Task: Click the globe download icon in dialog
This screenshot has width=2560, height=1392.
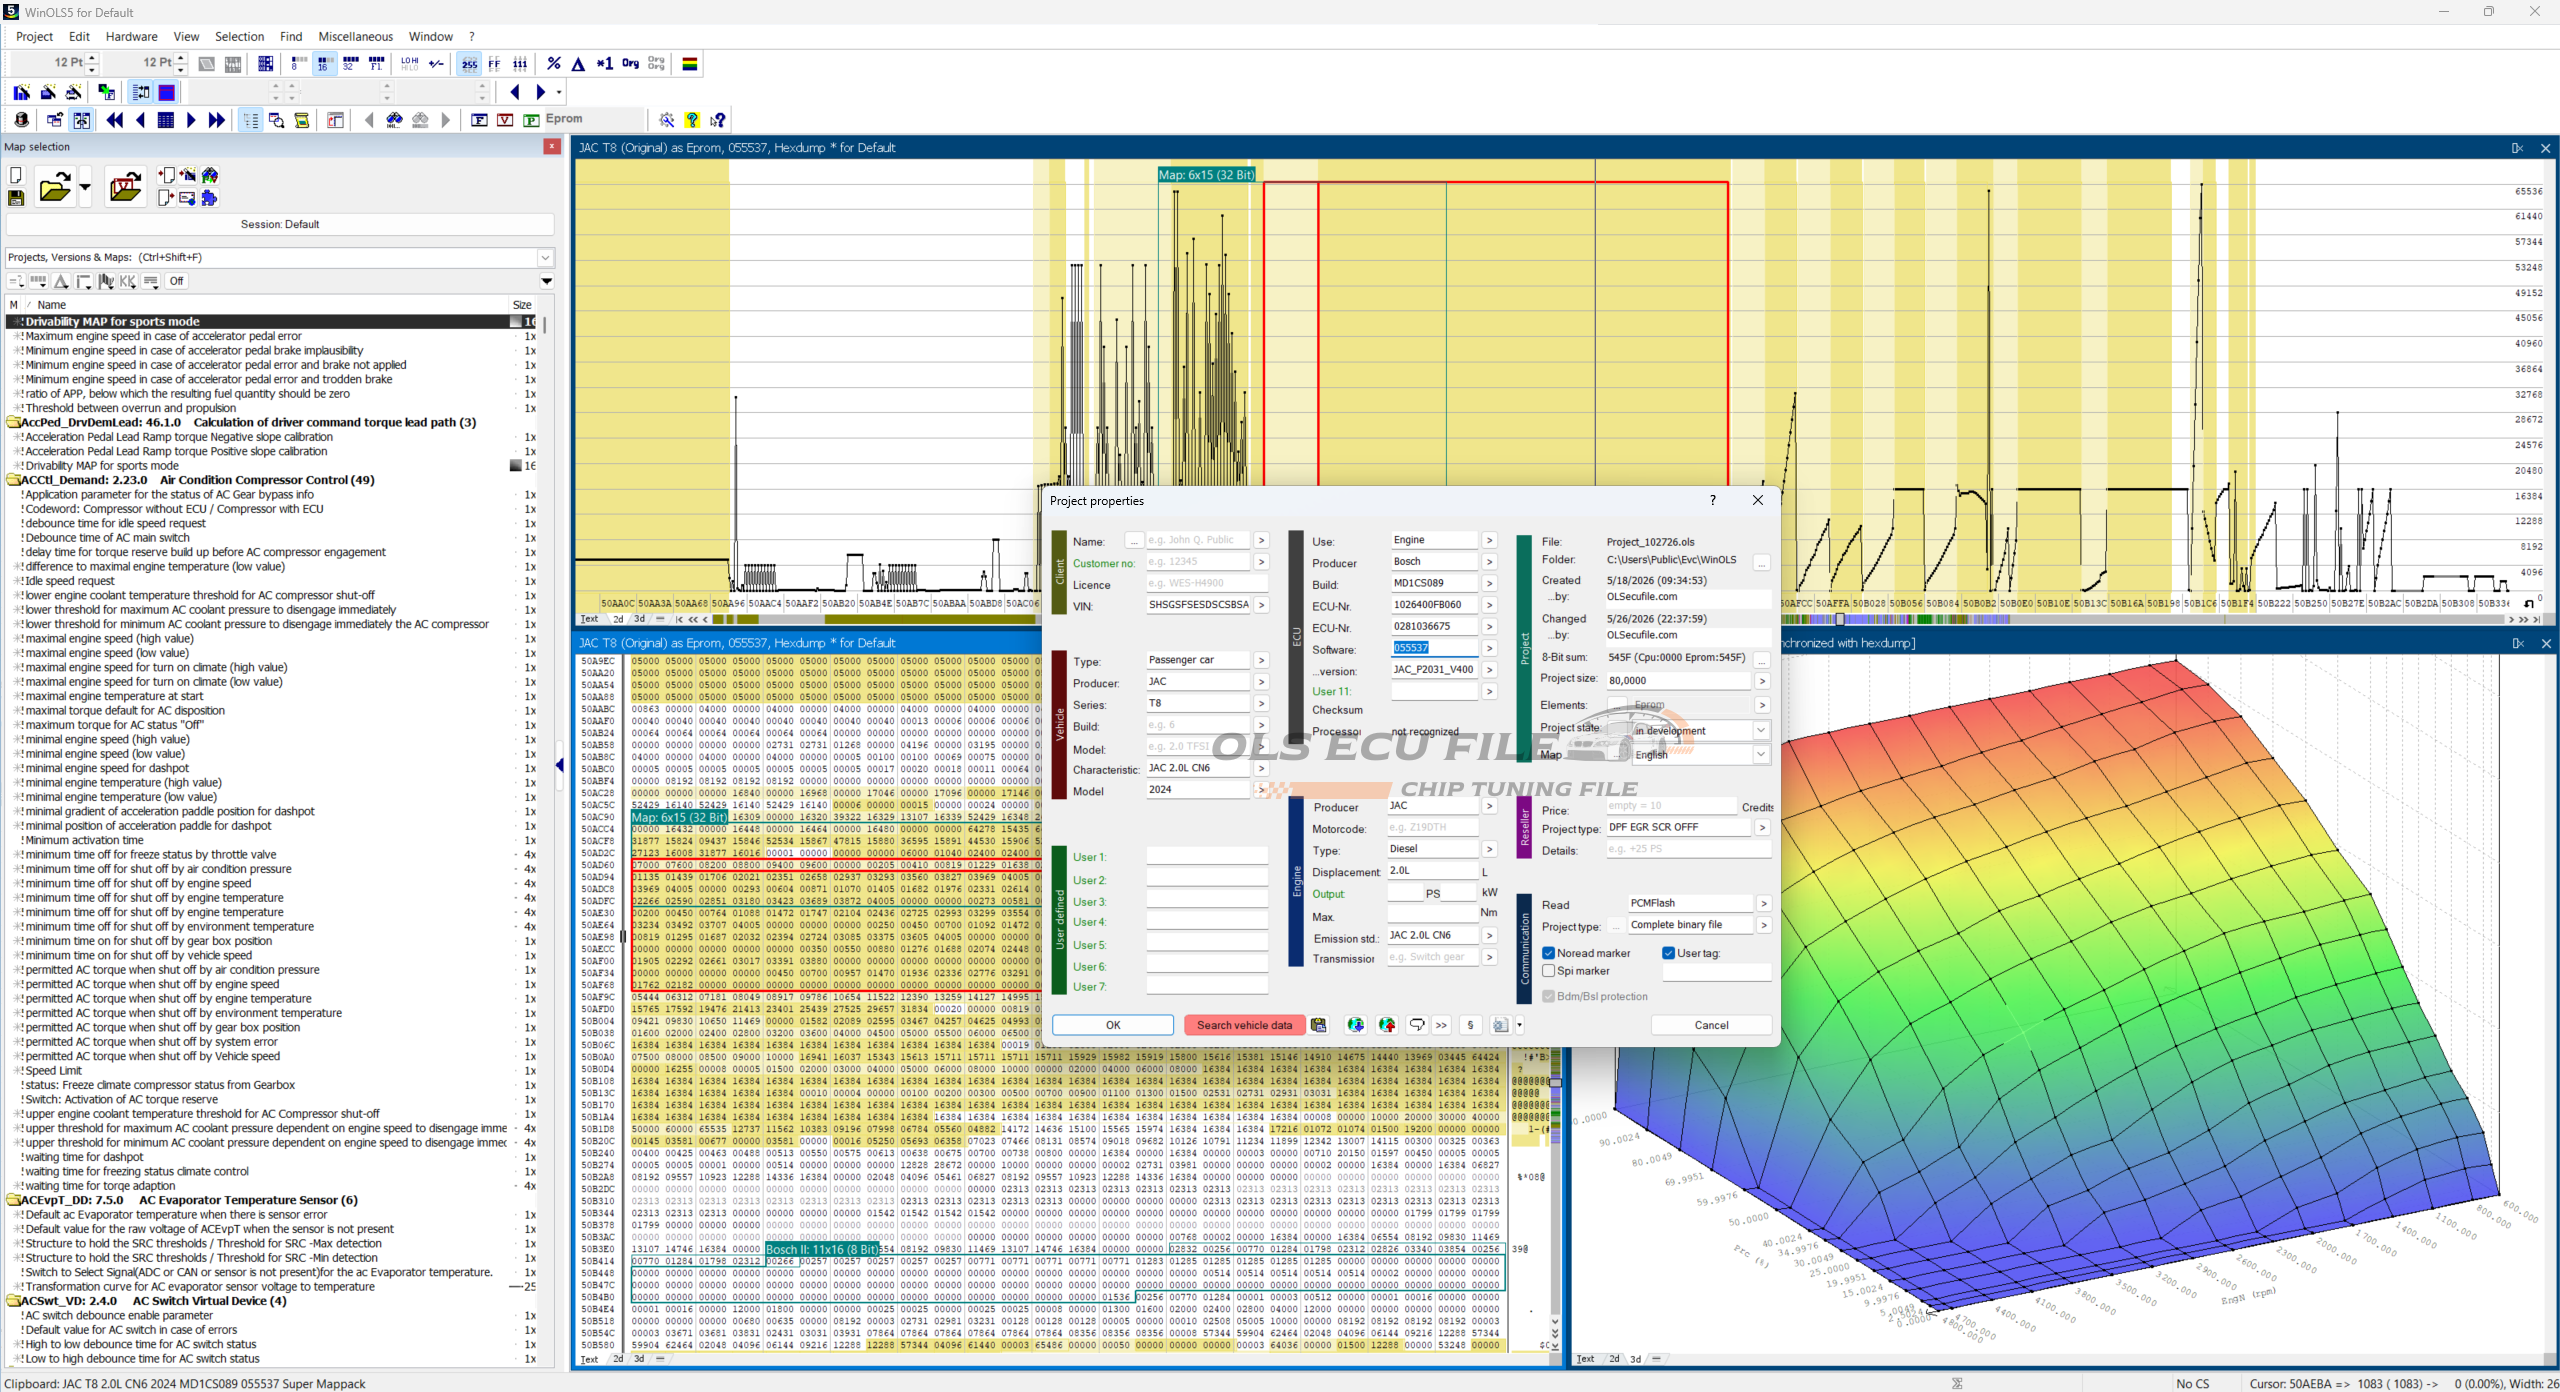Action: click(1356, 1025)
